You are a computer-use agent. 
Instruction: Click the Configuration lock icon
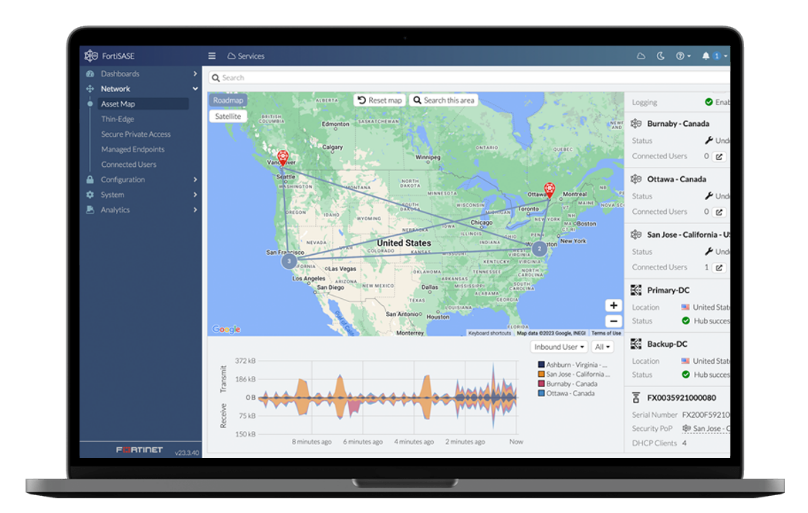tap(90, 179)
